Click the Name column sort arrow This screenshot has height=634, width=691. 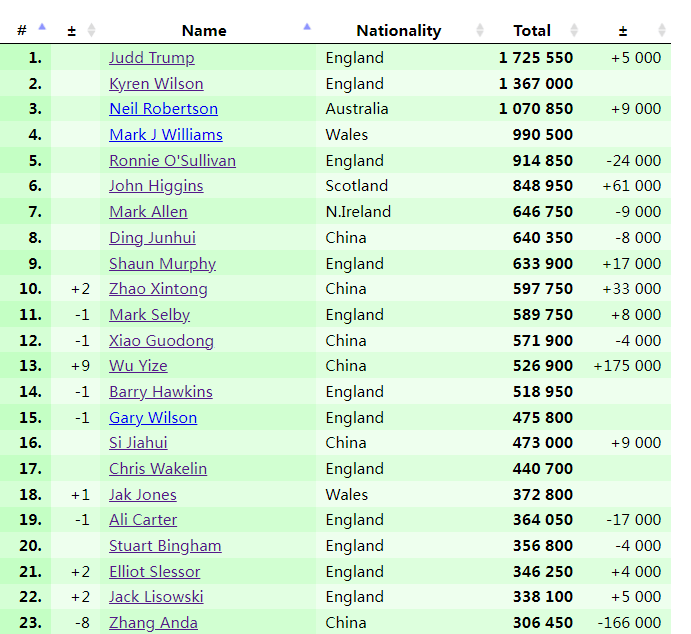tap(307, 27)
